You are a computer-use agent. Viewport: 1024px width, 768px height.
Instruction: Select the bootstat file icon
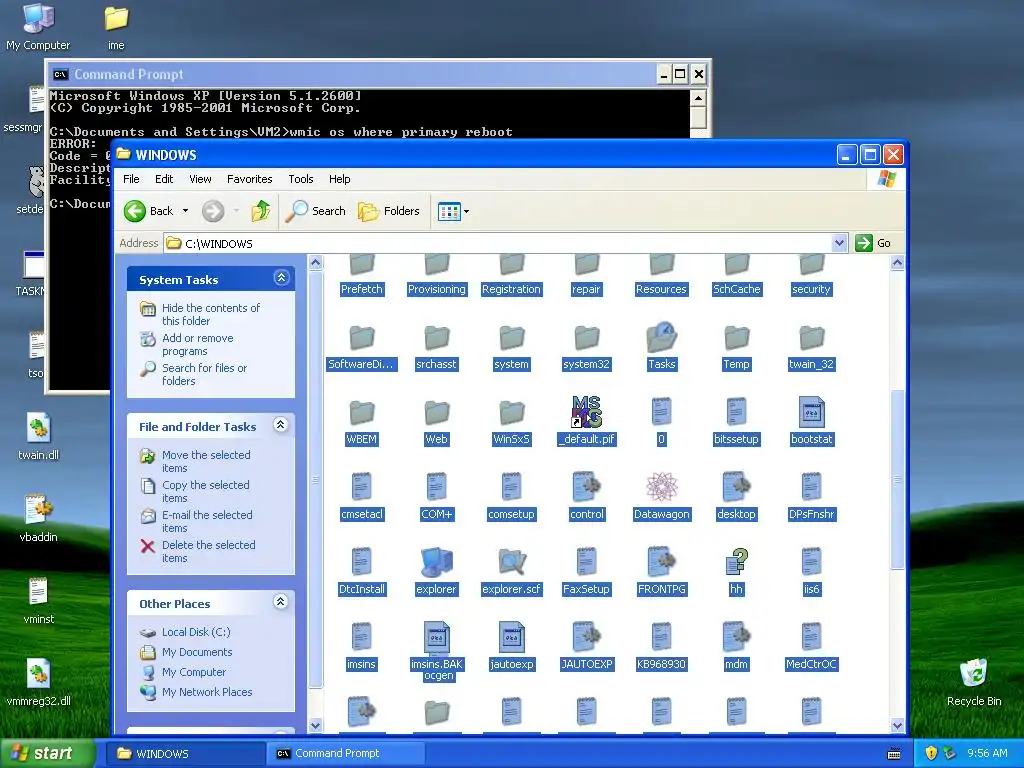click(x=812, y=412)
